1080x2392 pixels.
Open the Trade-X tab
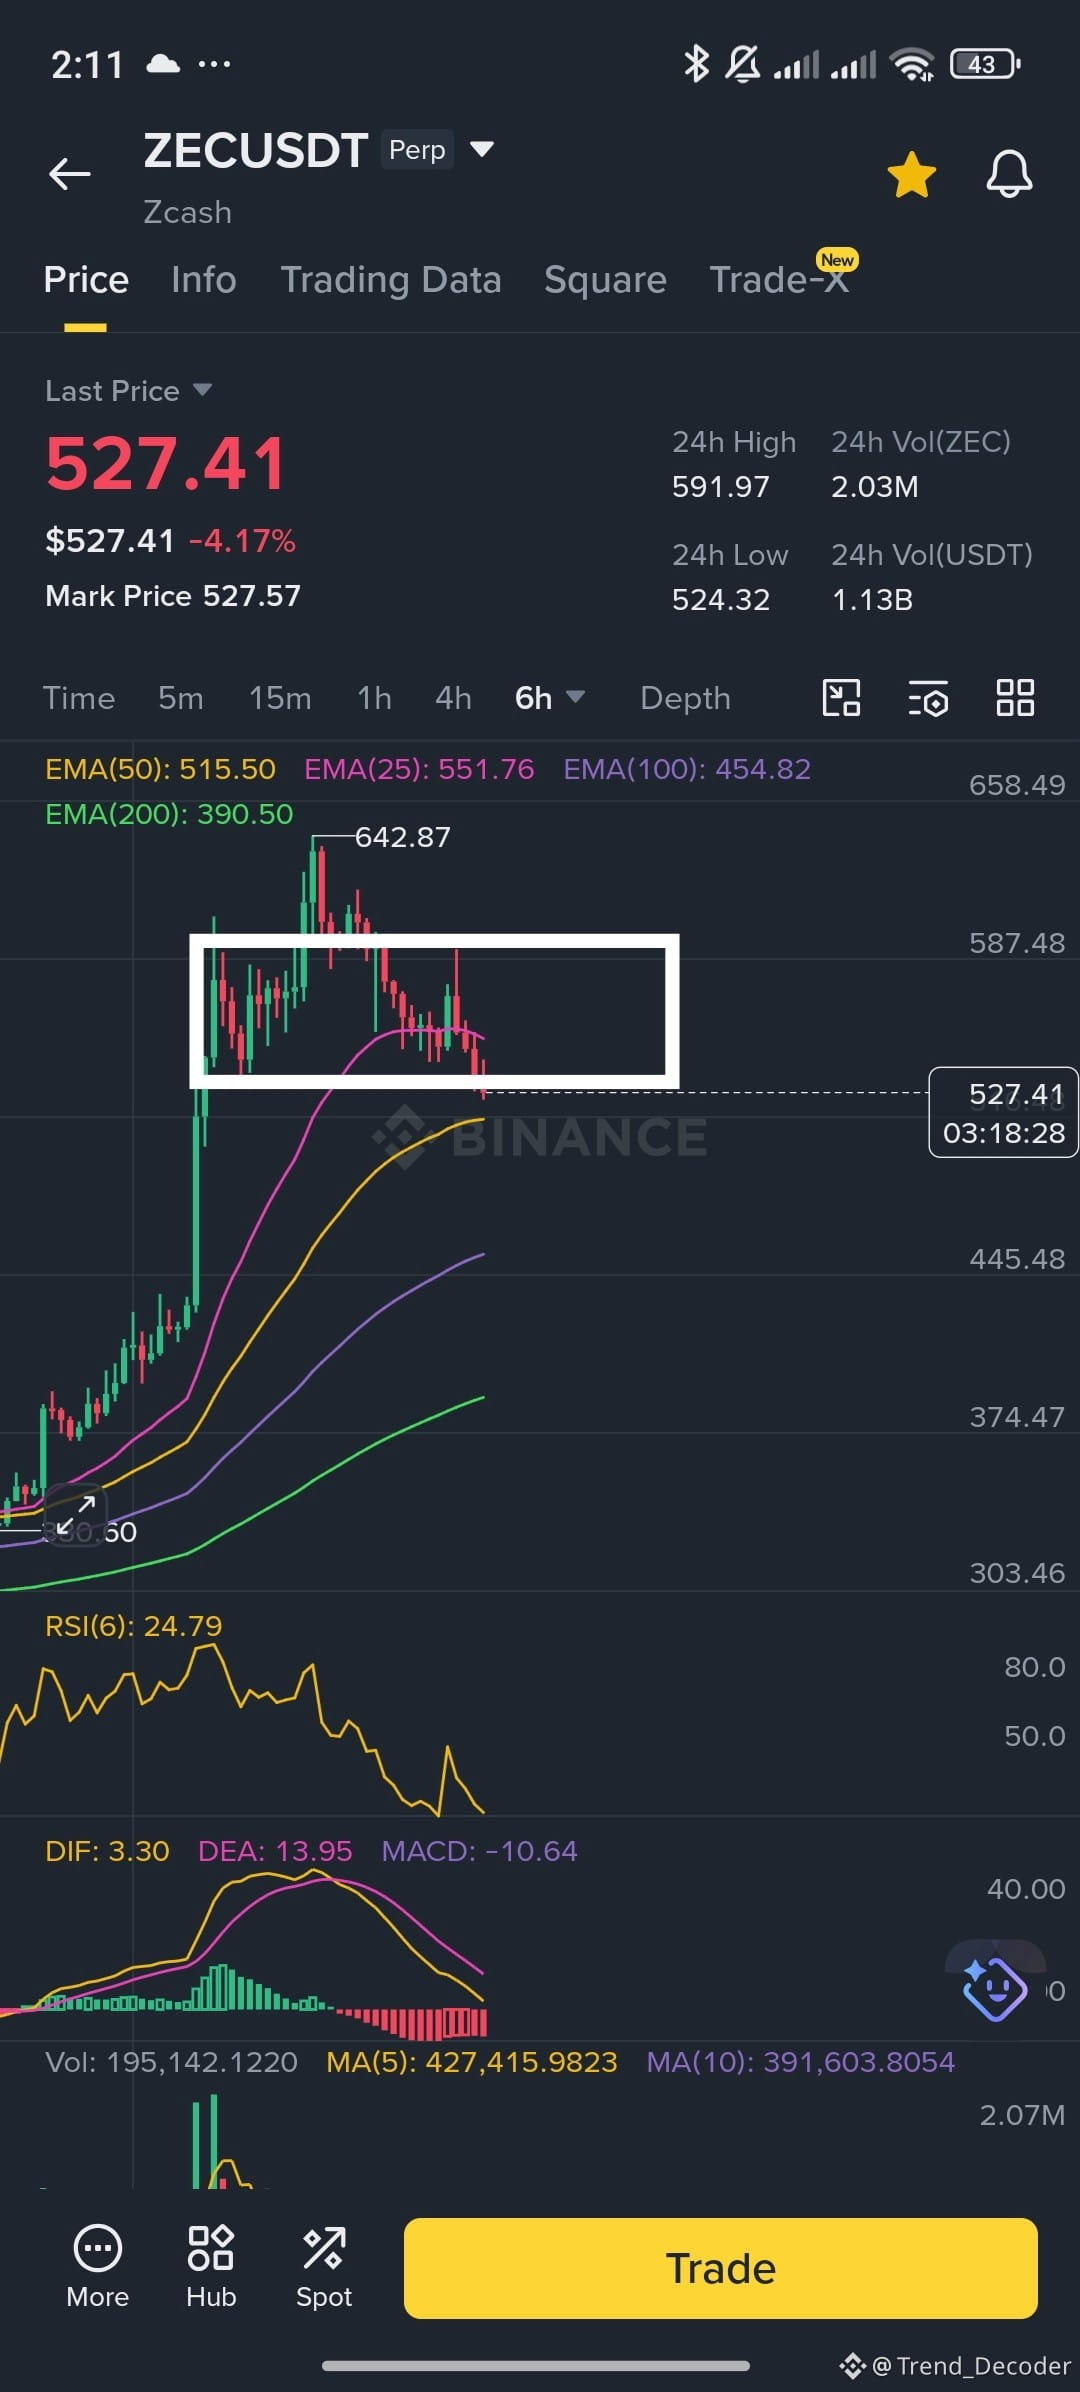point(779,280)
